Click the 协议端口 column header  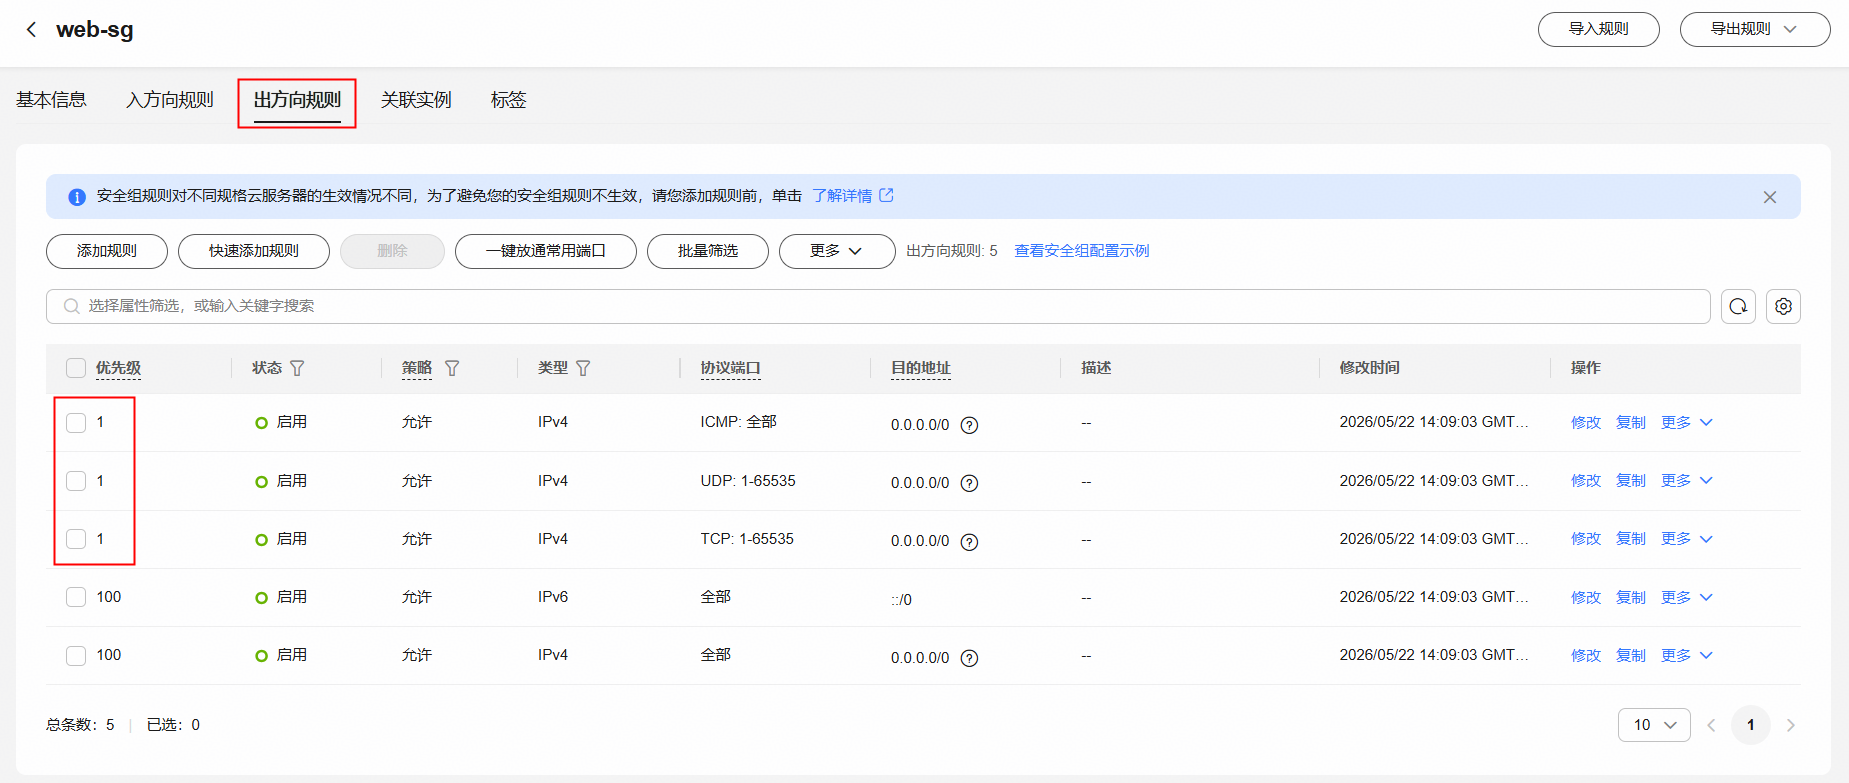(x=730, y=368)
